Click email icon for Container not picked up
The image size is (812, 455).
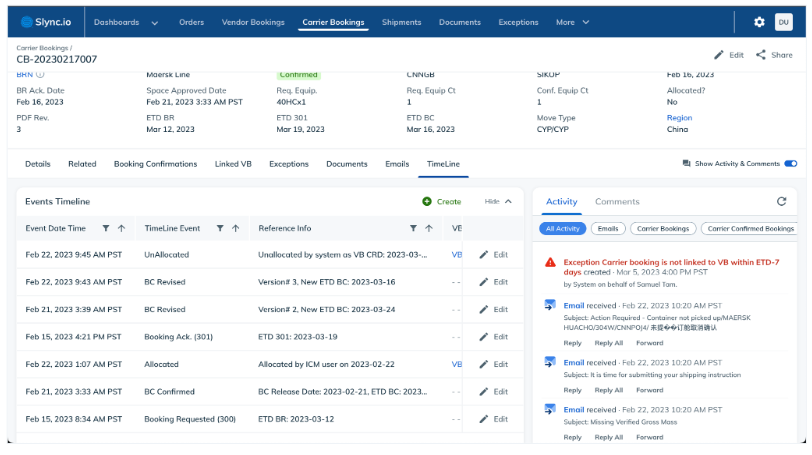click(x=550, y=305)
